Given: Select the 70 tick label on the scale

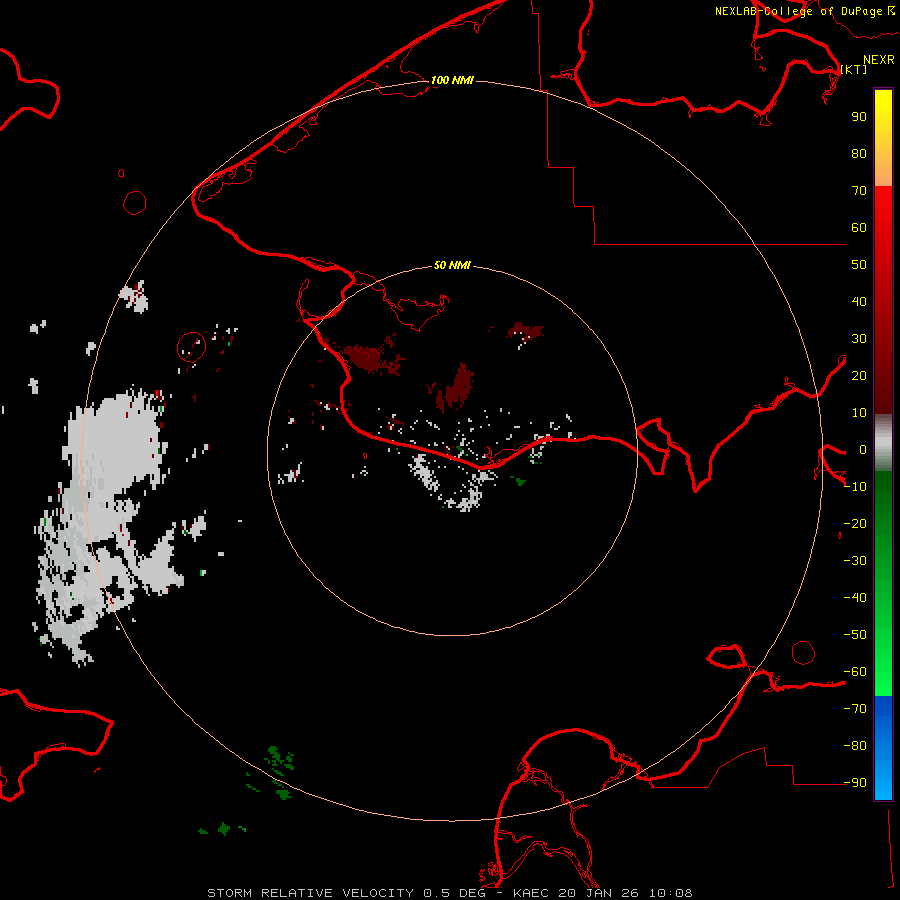Looking at the screenshot, I should coord(859,191).
